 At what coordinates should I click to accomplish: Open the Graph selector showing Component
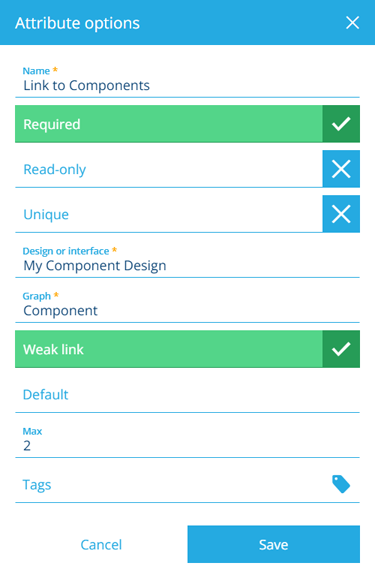[x=187, y=305]
